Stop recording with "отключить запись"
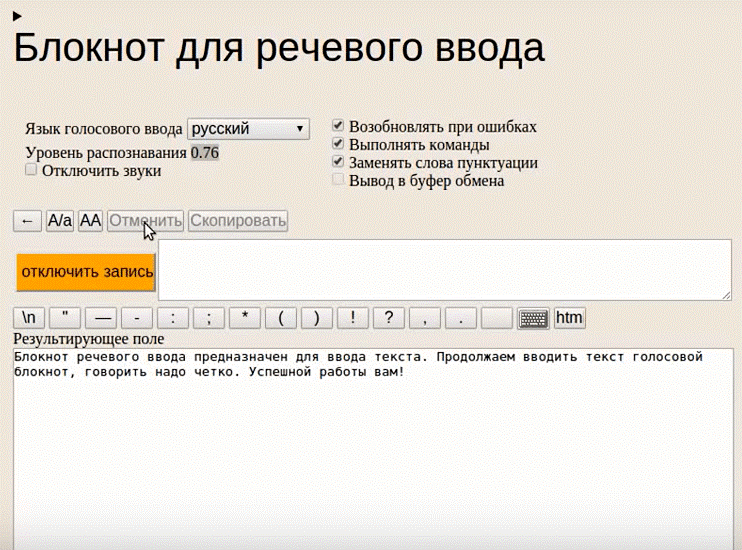 [86, 272]
